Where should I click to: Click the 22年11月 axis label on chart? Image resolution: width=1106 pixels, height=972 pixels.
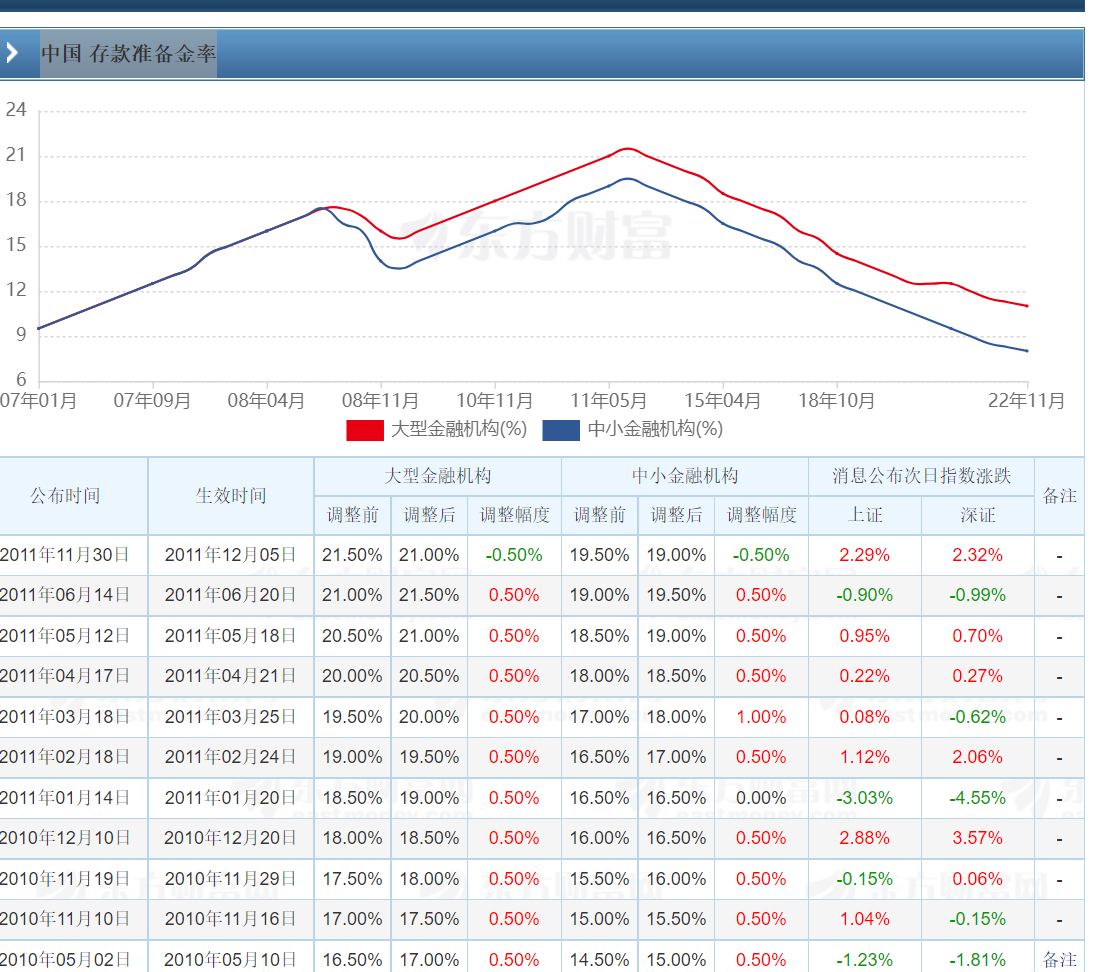pos(1026,401)
